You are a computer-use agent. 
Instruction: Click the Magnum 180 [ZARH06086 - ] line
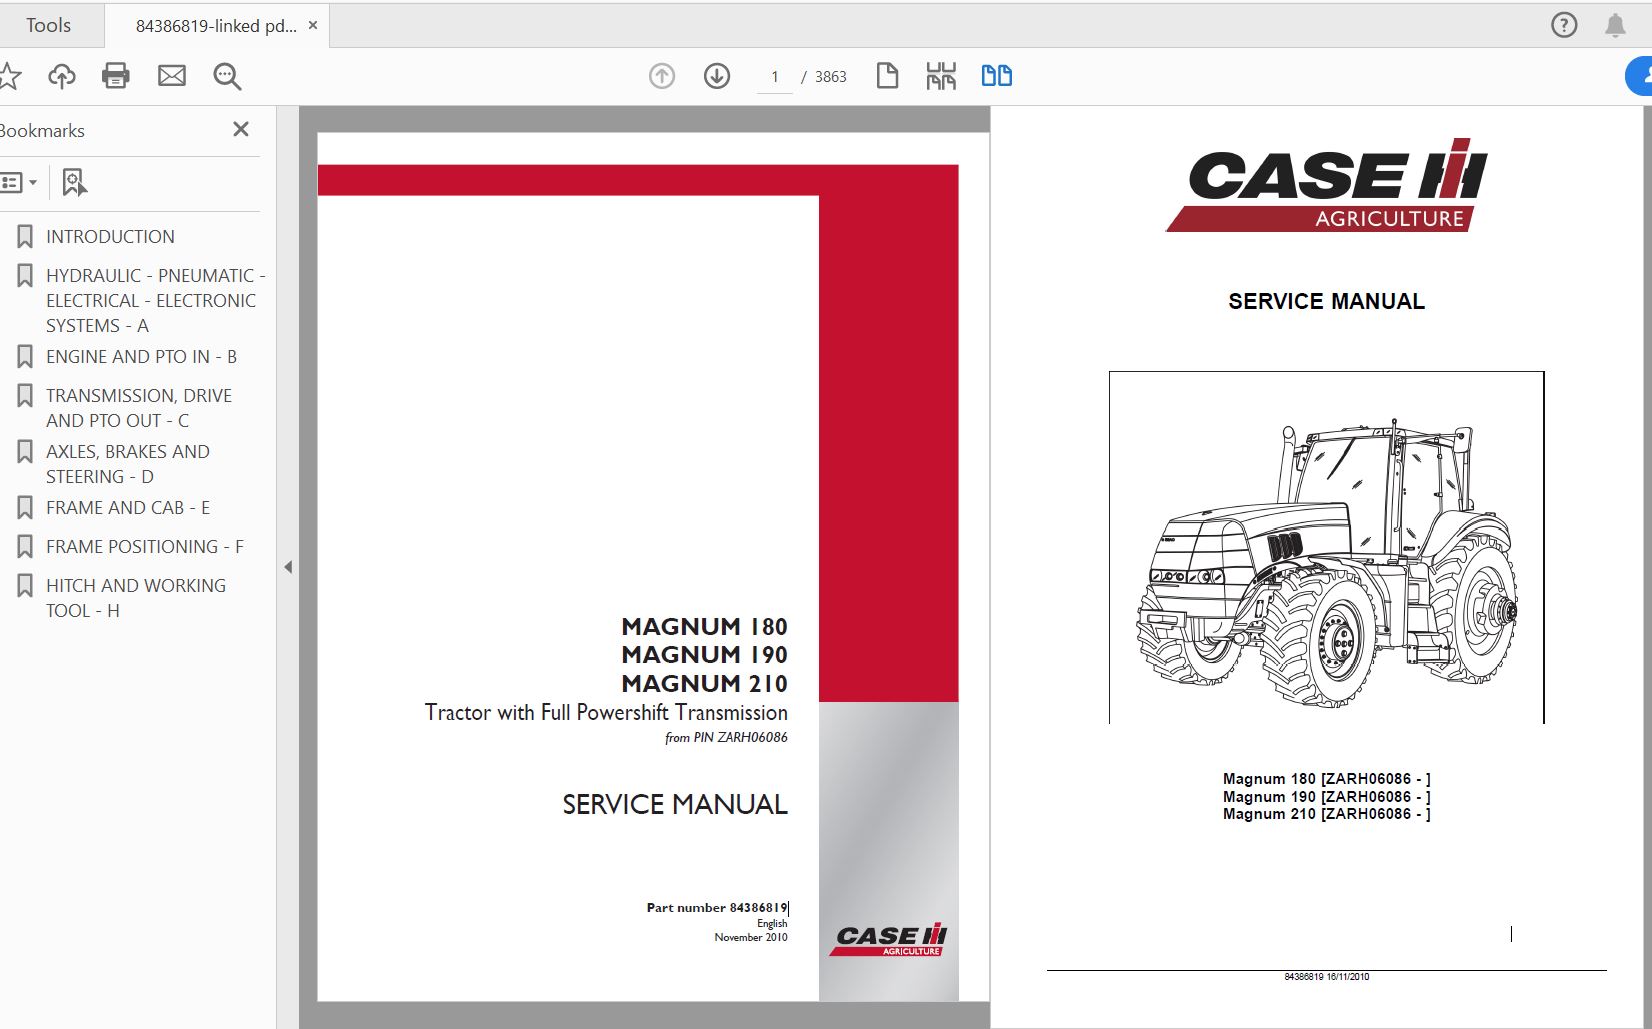click(x=1326, y=779)
